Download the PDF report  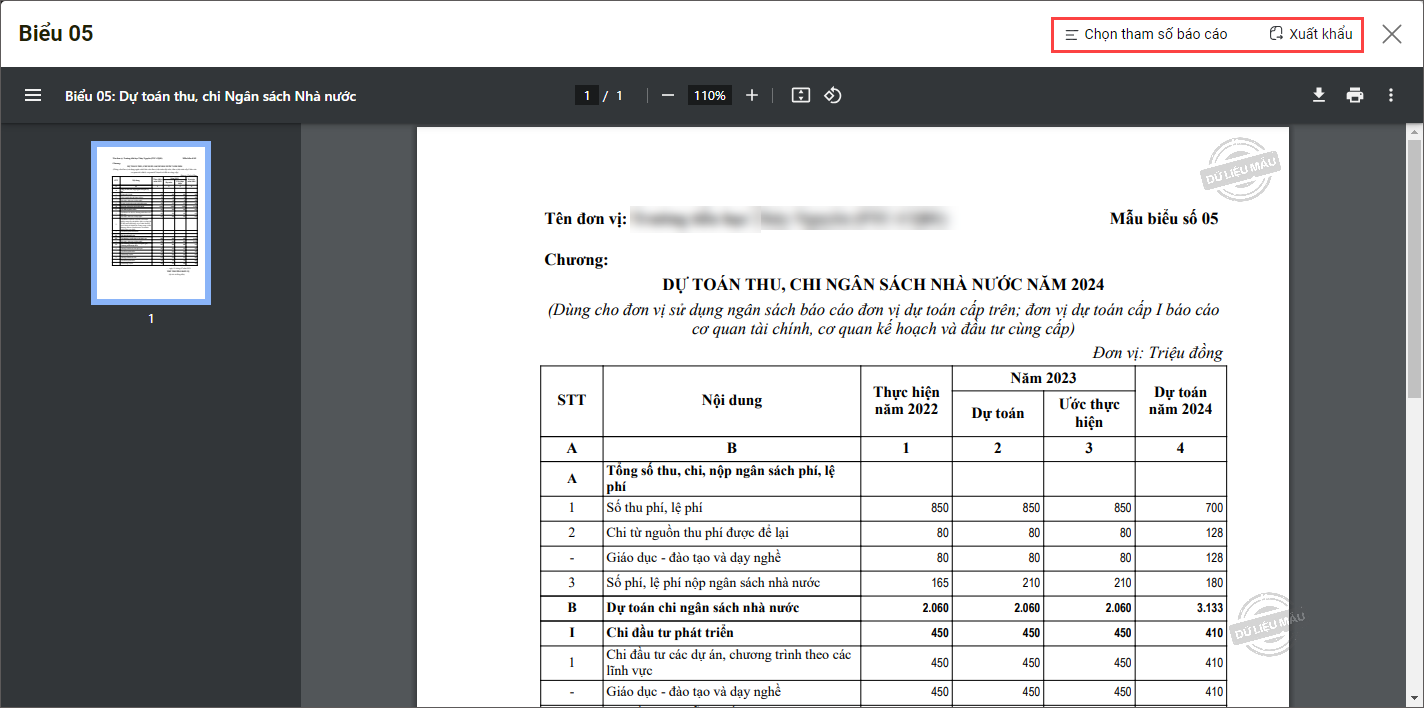click(1319, 96)
